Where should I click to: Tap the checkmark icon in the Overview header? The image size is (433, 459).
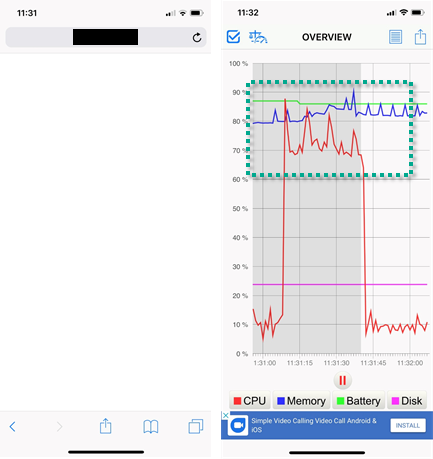pyautogui.click(x=233, y=37)
